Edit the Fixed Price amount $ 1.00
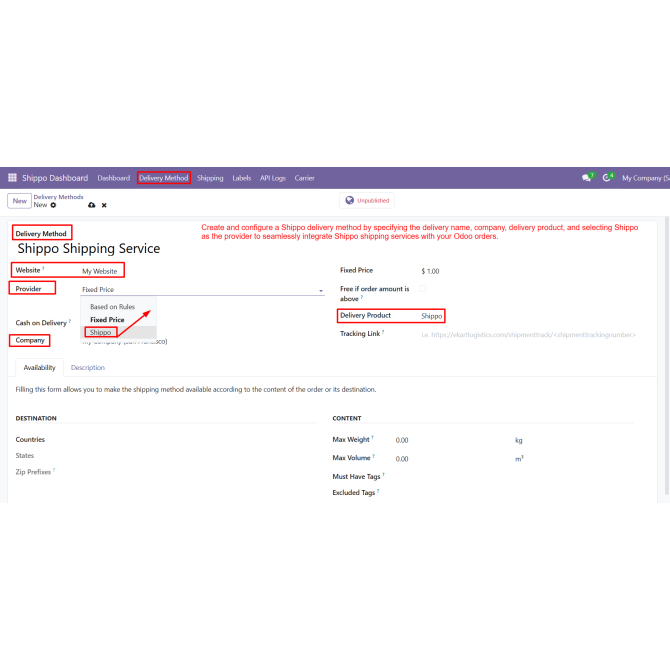Screen dimensions: 670x670 coord(430,271)
